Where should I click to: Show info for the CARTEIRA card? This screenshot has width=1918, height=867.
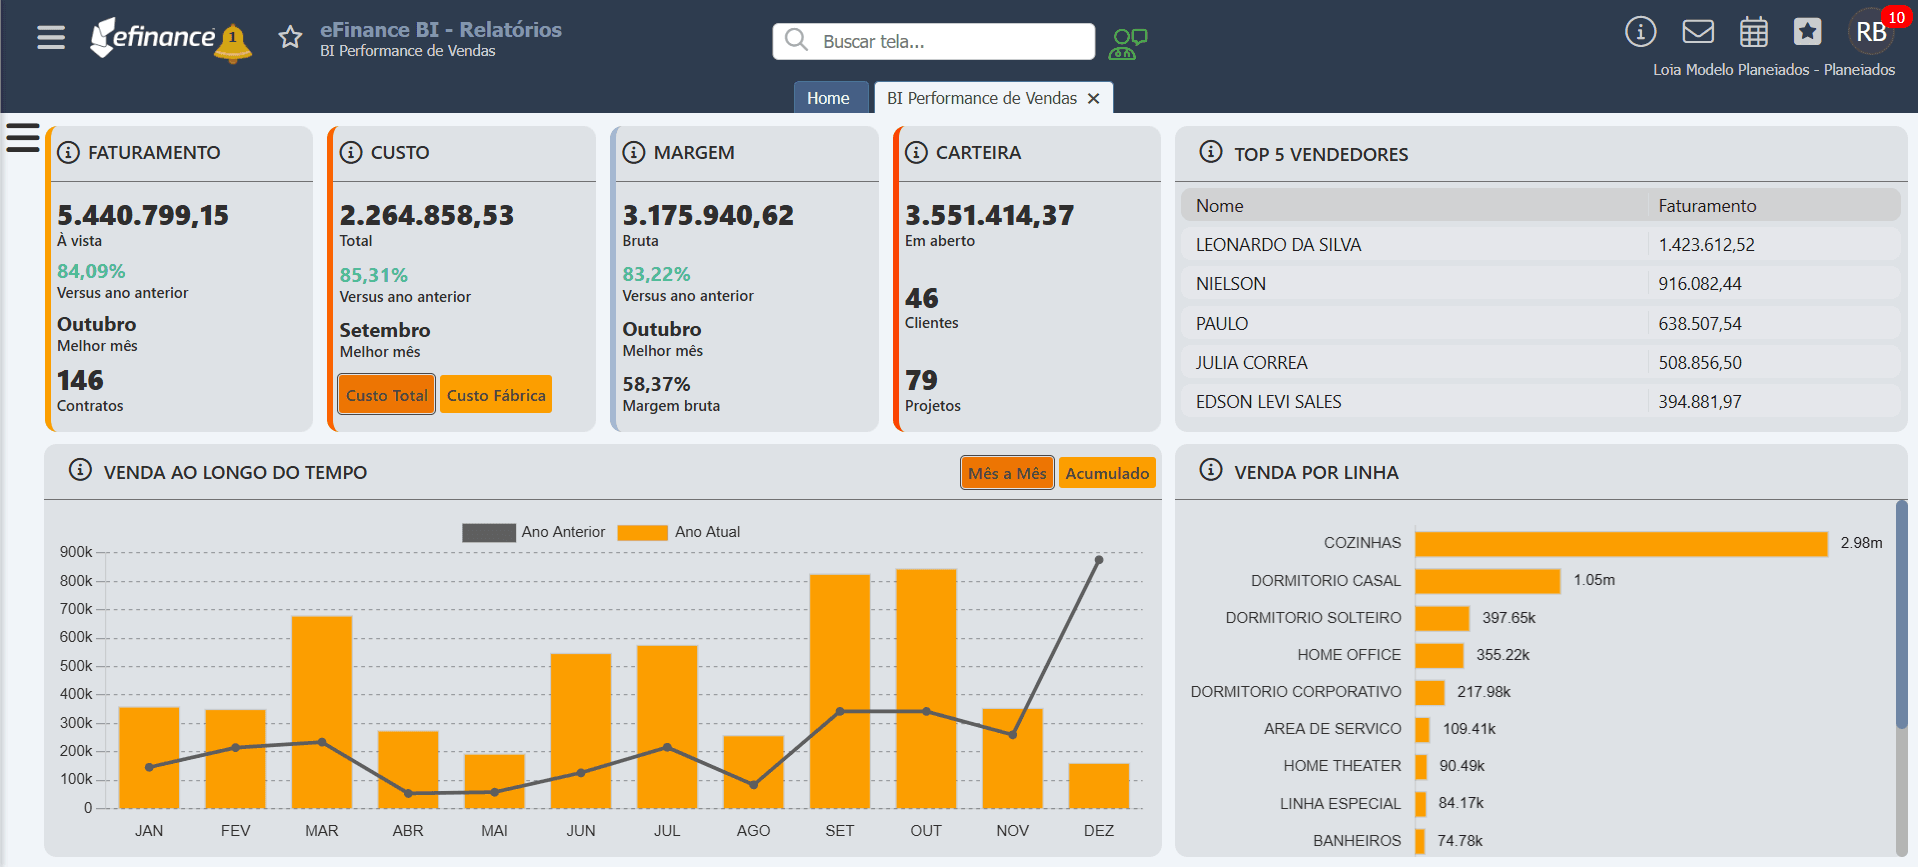click(x=916, y=153)
